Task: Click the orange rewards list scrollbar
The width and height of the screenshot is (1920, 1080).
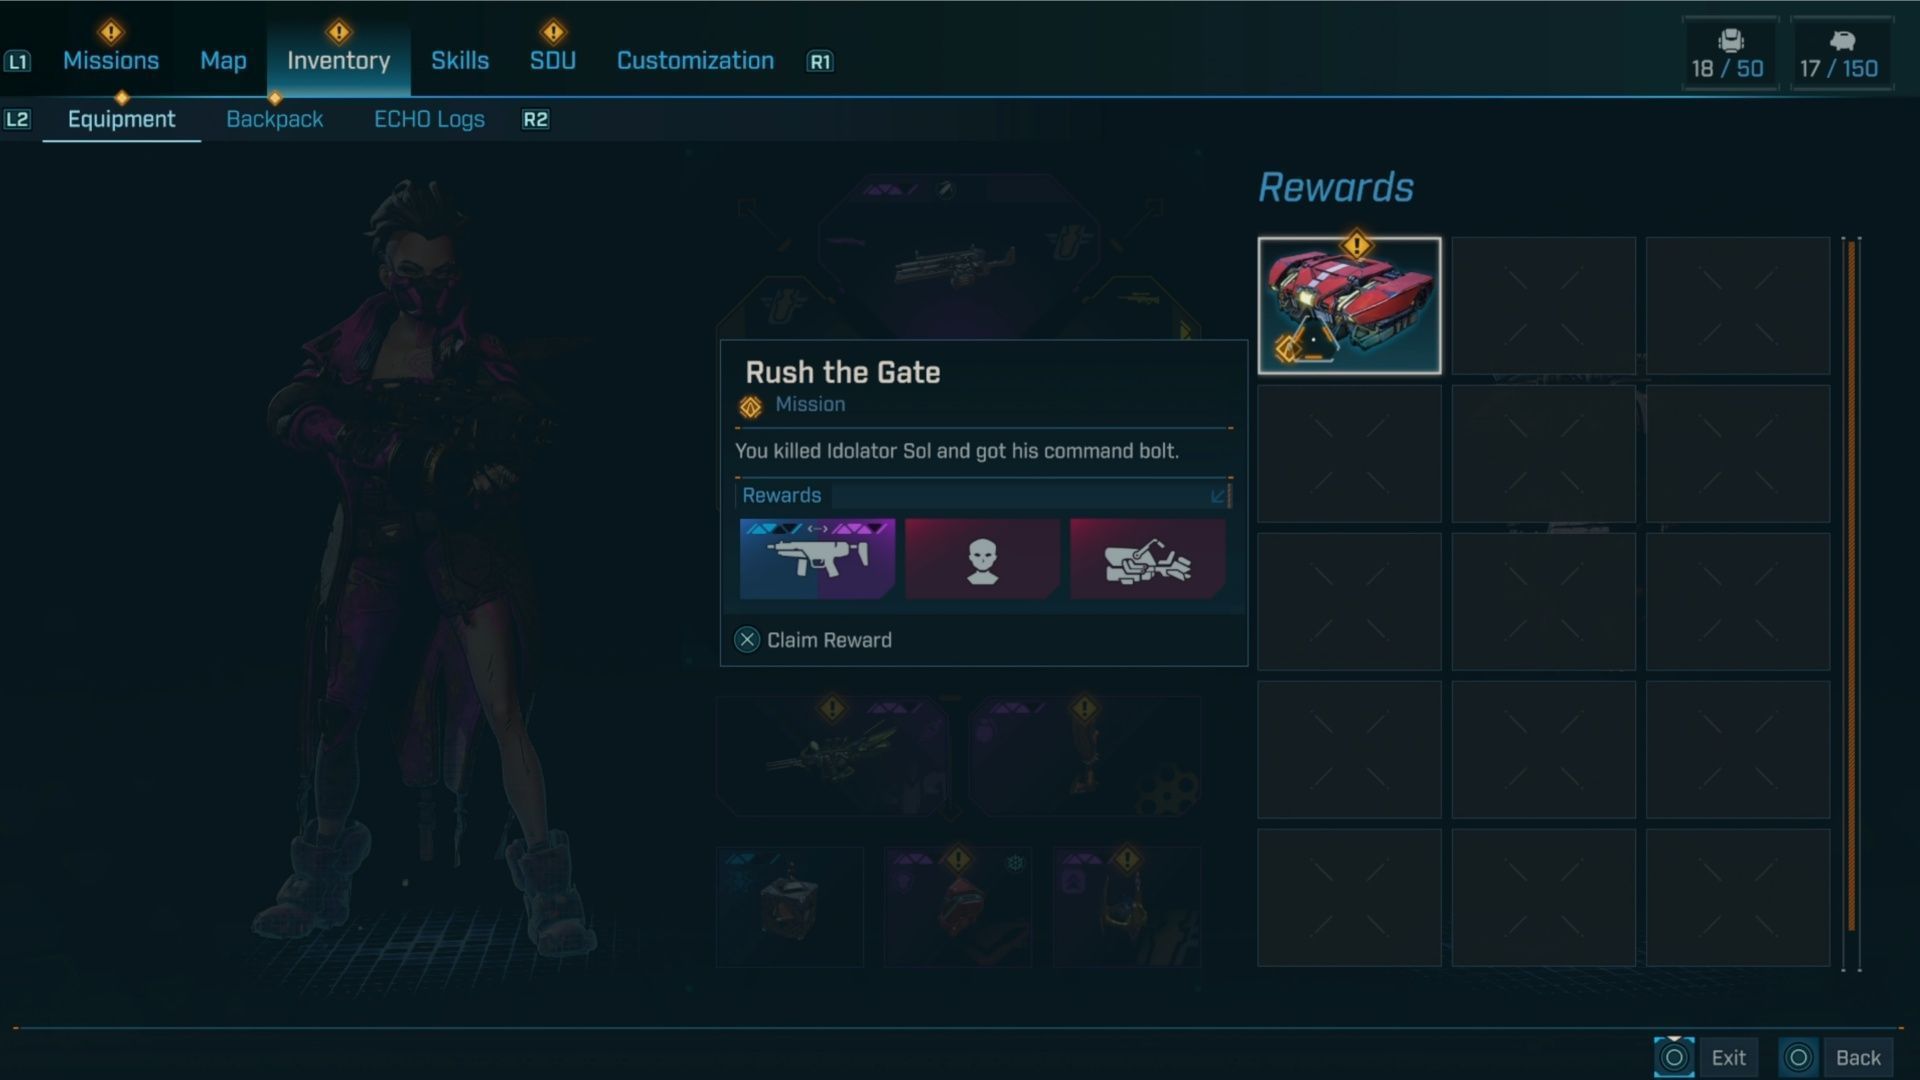Action: click(1852, 585)
